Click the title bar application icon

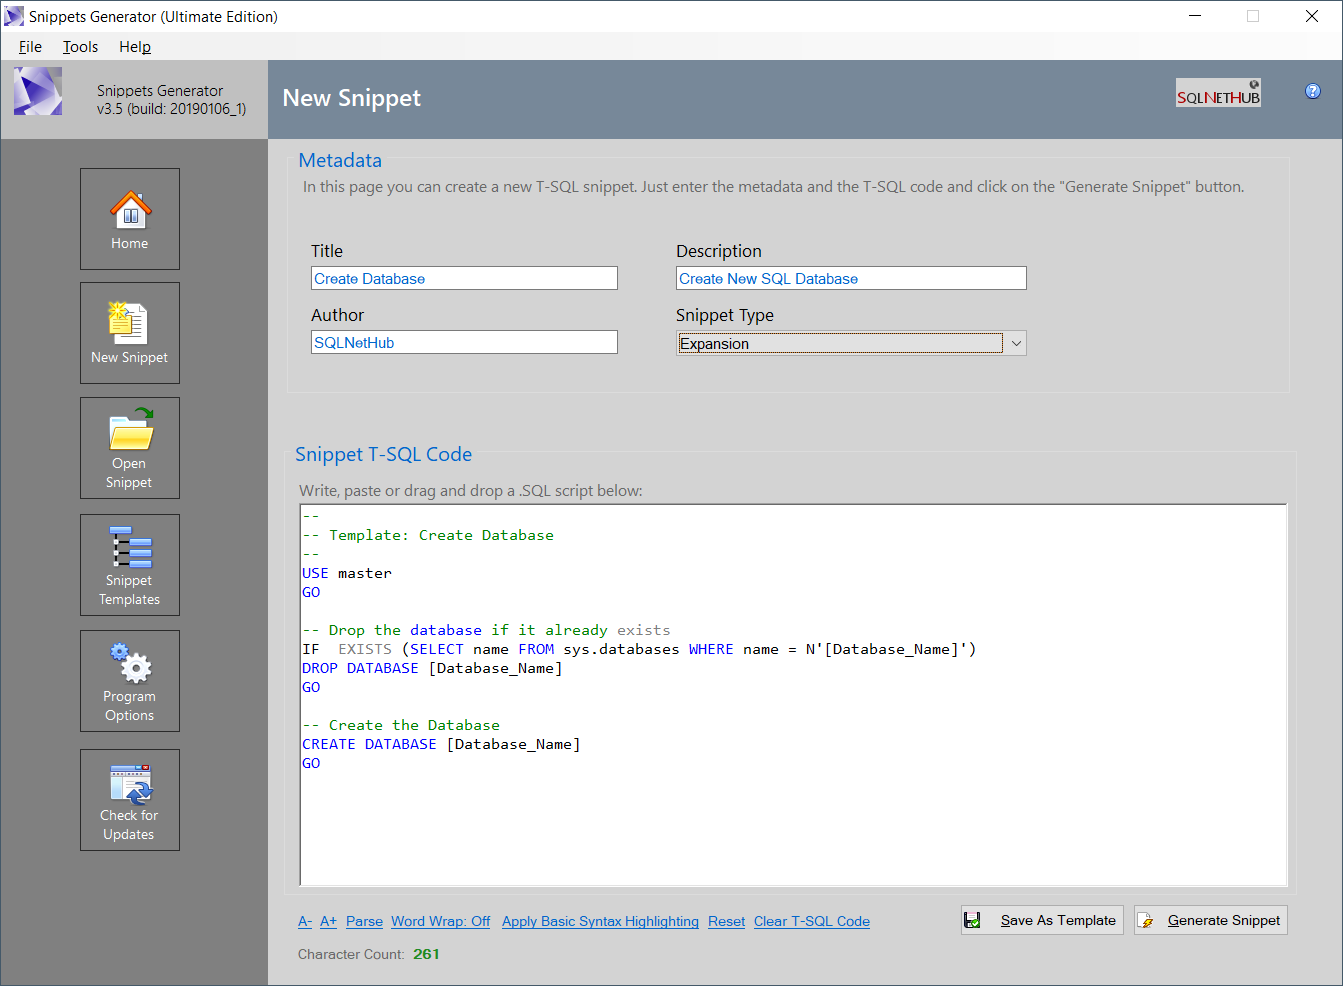(x=14, y=16)
